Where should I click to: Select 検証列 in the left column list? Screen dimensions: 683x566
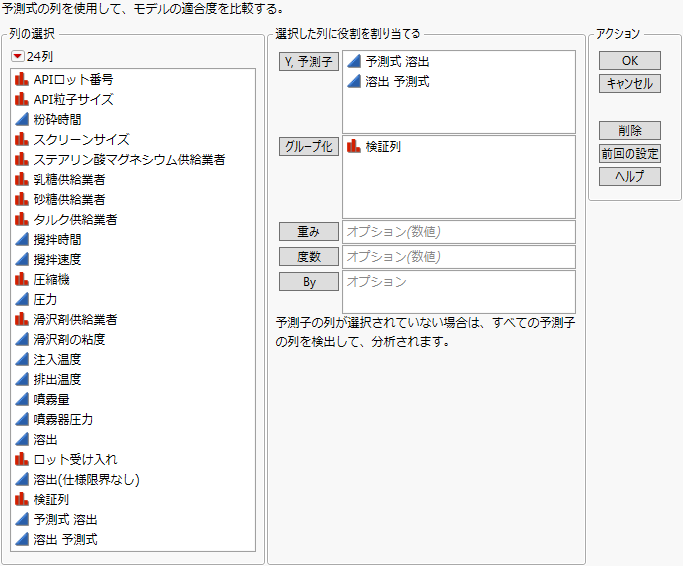(51, 499)
